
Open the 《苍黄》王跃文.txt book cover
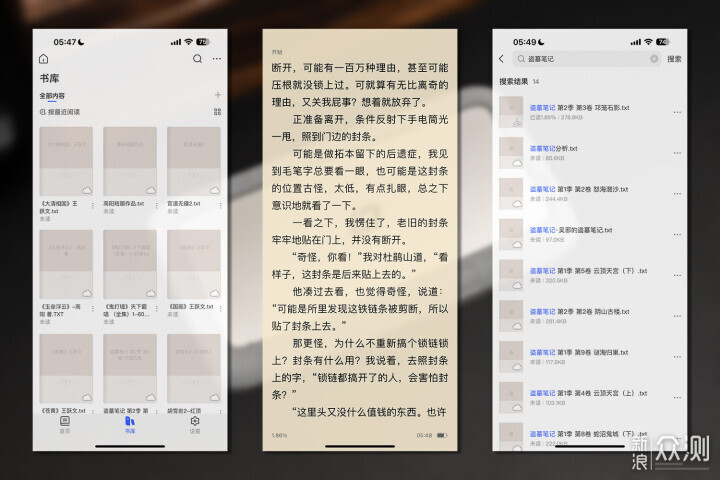coord(66,368)
